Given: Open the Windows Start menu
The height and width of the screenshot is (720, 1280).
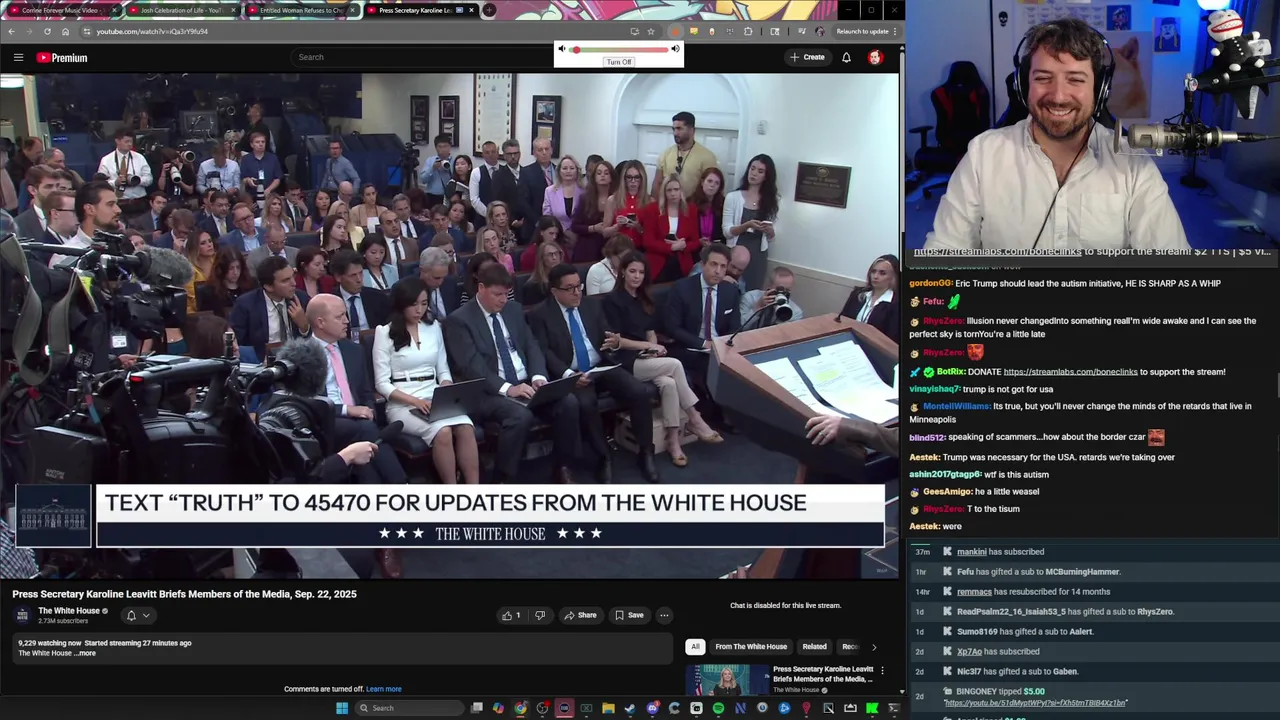Looking at the screenshot, I should 342,708.
